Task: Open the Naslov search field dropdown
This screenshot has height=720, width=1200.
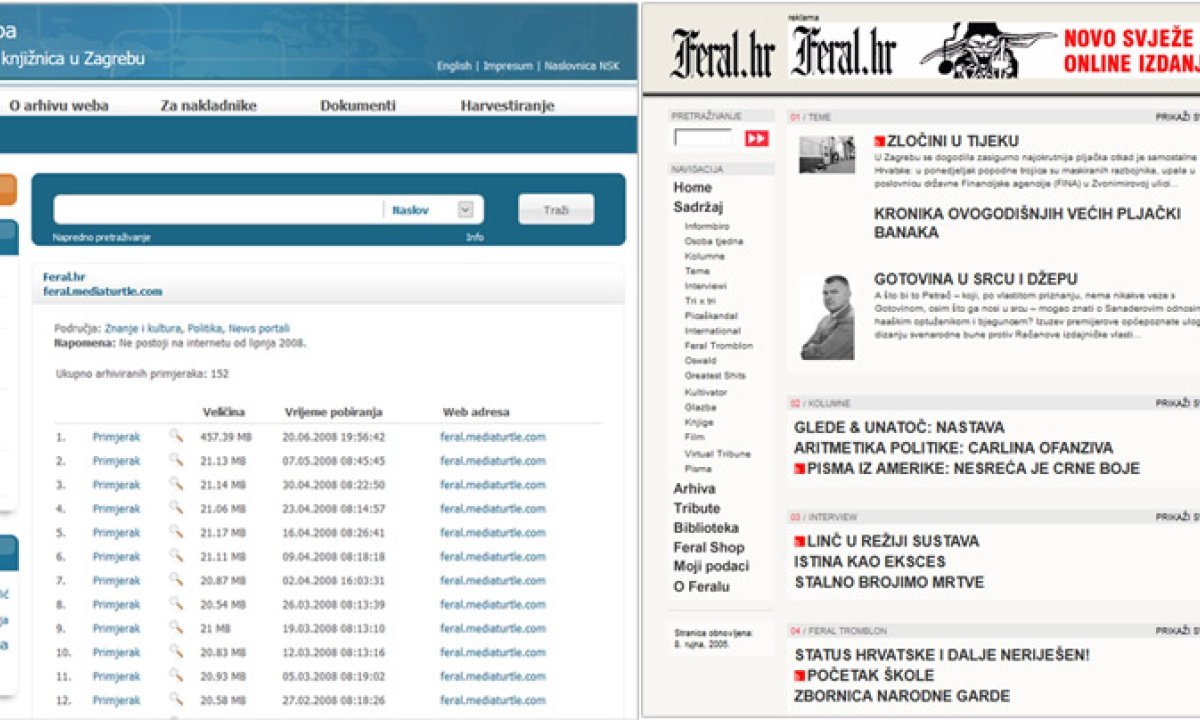Action: click(x=465, y=210)
